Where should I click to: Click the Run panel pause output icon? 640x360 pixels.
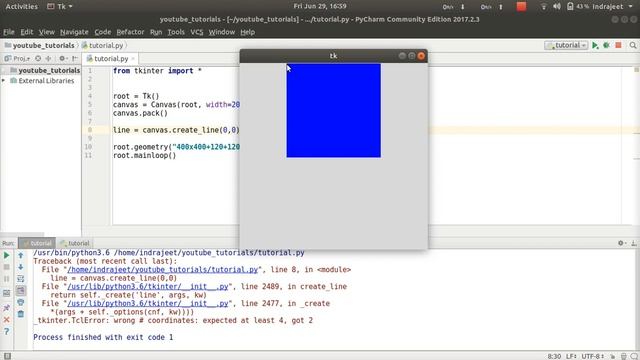[7, 279]
